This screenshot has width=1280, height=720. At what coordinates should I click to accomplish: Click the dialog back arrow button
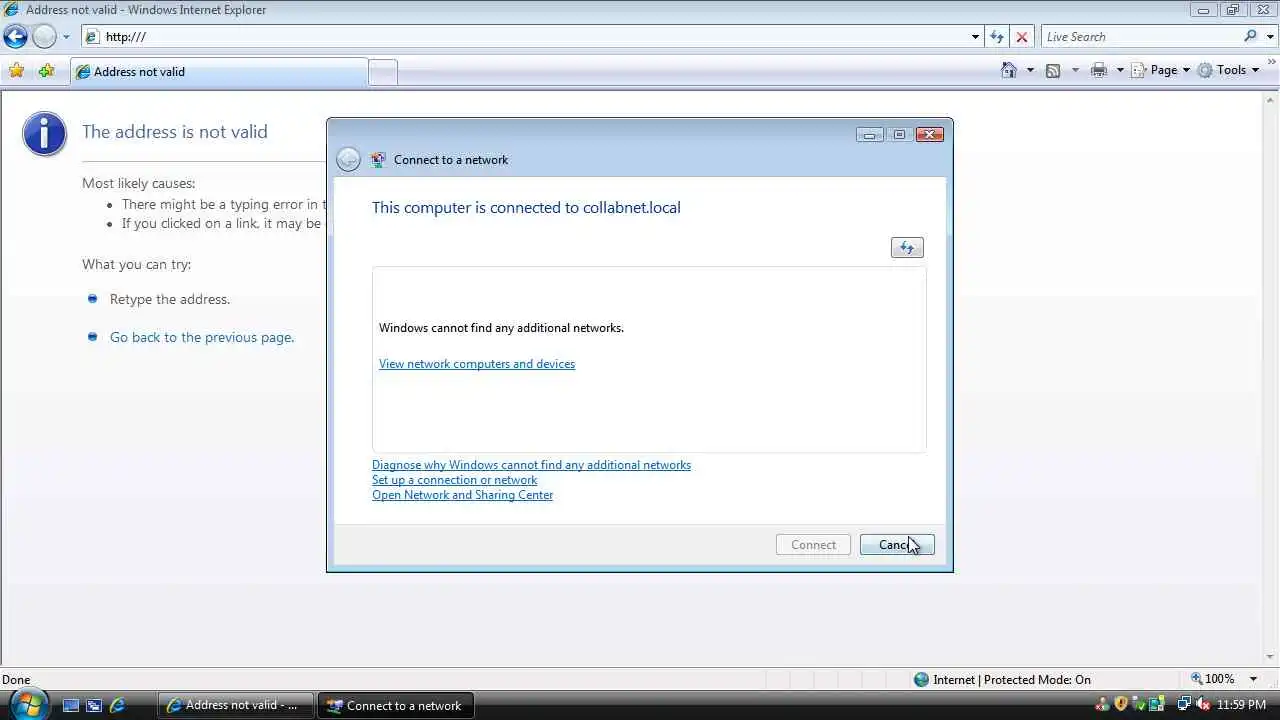click(x=348, y=159)
